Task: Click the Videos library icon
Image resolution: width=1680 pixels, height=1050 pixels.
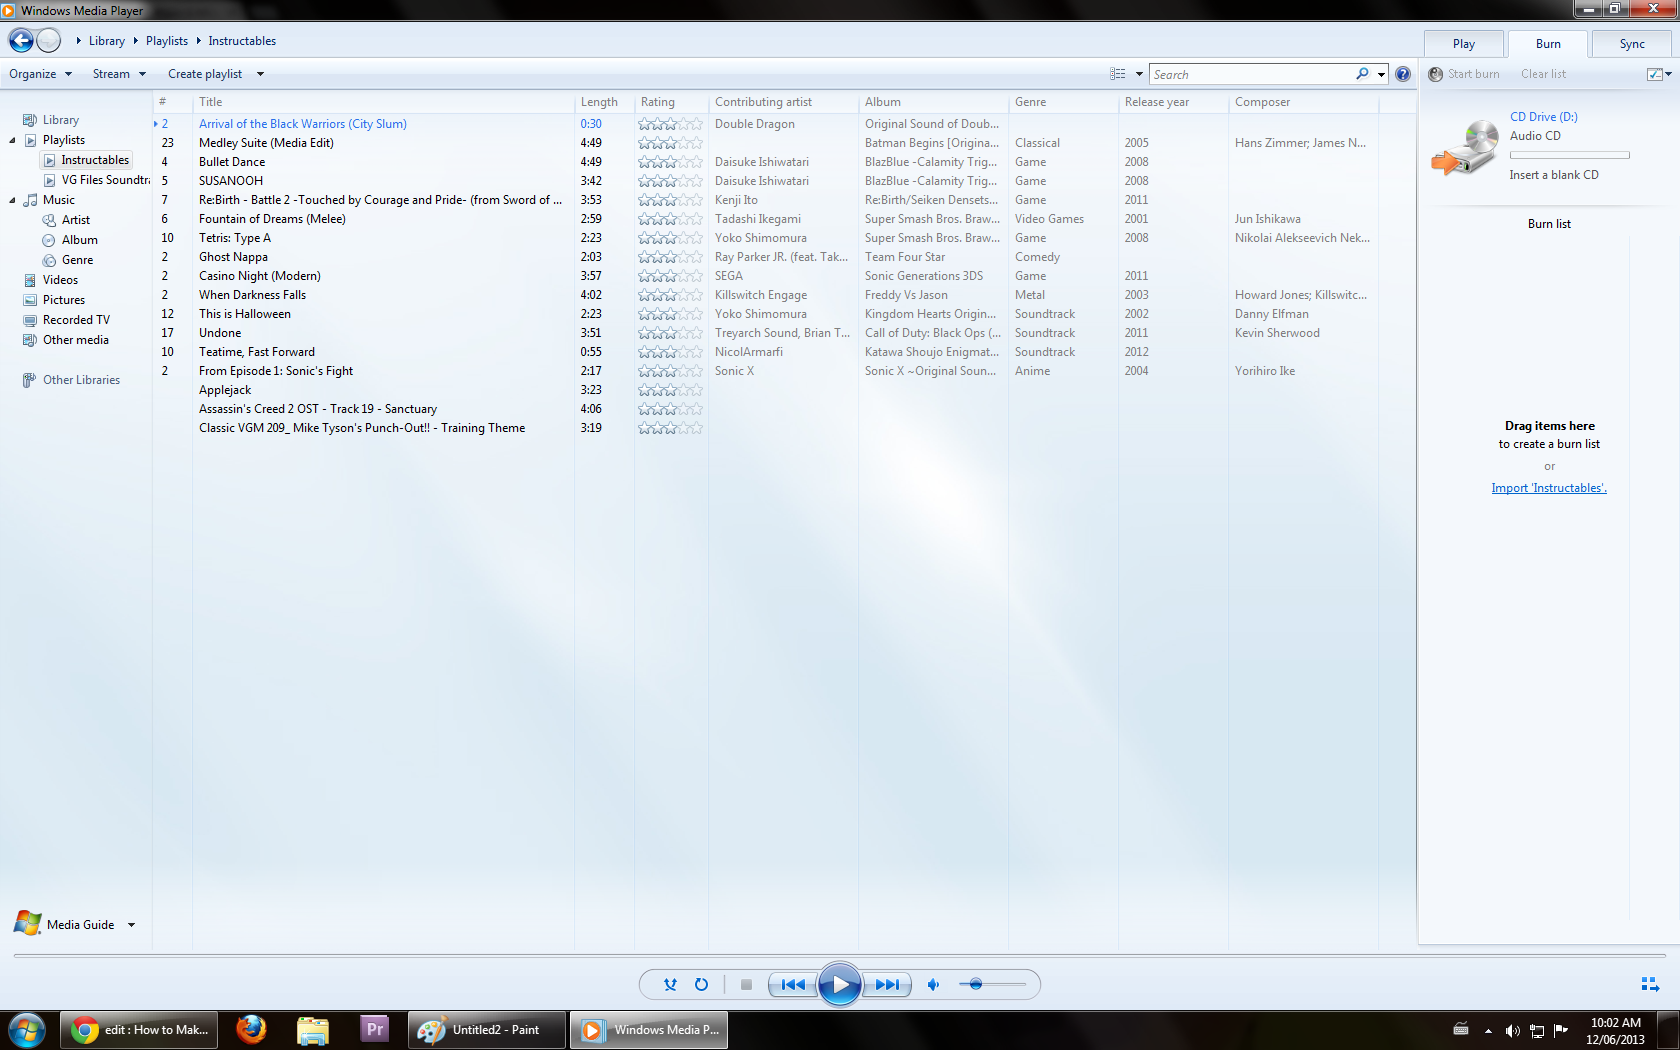Action: coord(30,280)
